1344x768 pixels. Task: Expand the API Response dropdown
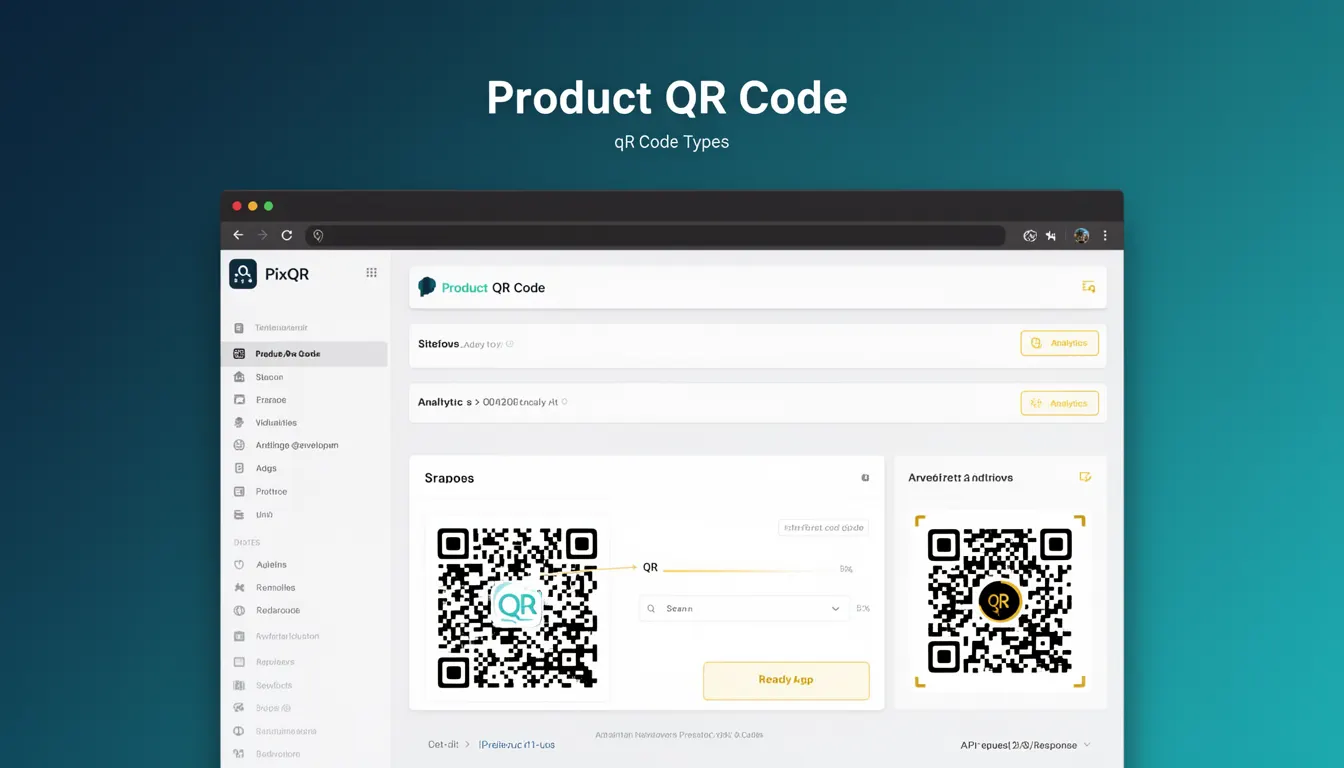click(x=1025, y=745)
